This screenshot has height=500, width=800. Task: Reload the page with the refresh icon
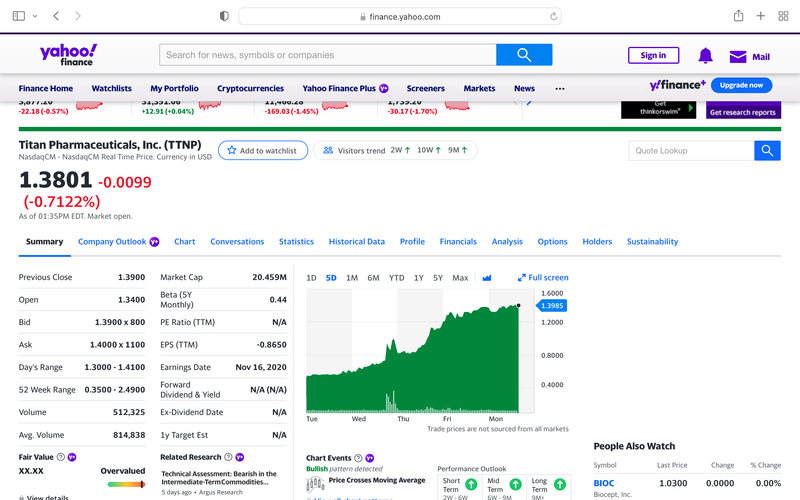pyautogui.click(x=553, y=16)
